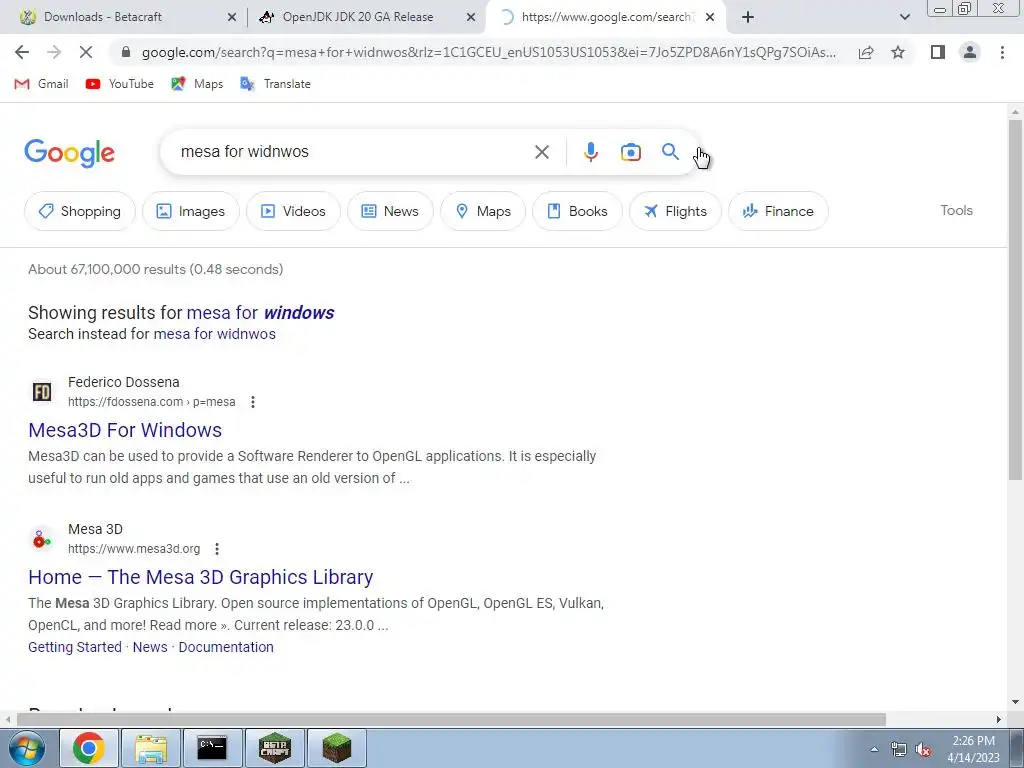The height and width of the screenshot is (768, 1024).
Task: Open News sublink under Mesa 3D
Action: 150,647
